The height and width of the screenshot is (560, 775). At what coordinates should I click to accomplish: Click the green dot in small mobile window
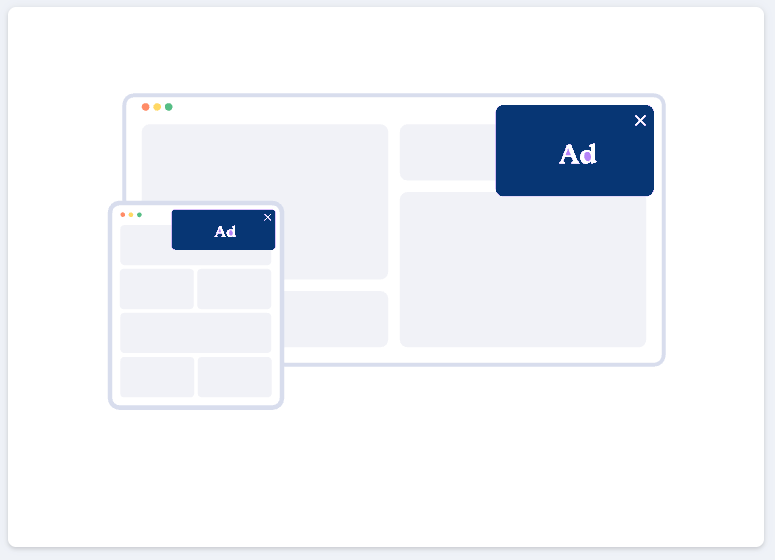139,215
